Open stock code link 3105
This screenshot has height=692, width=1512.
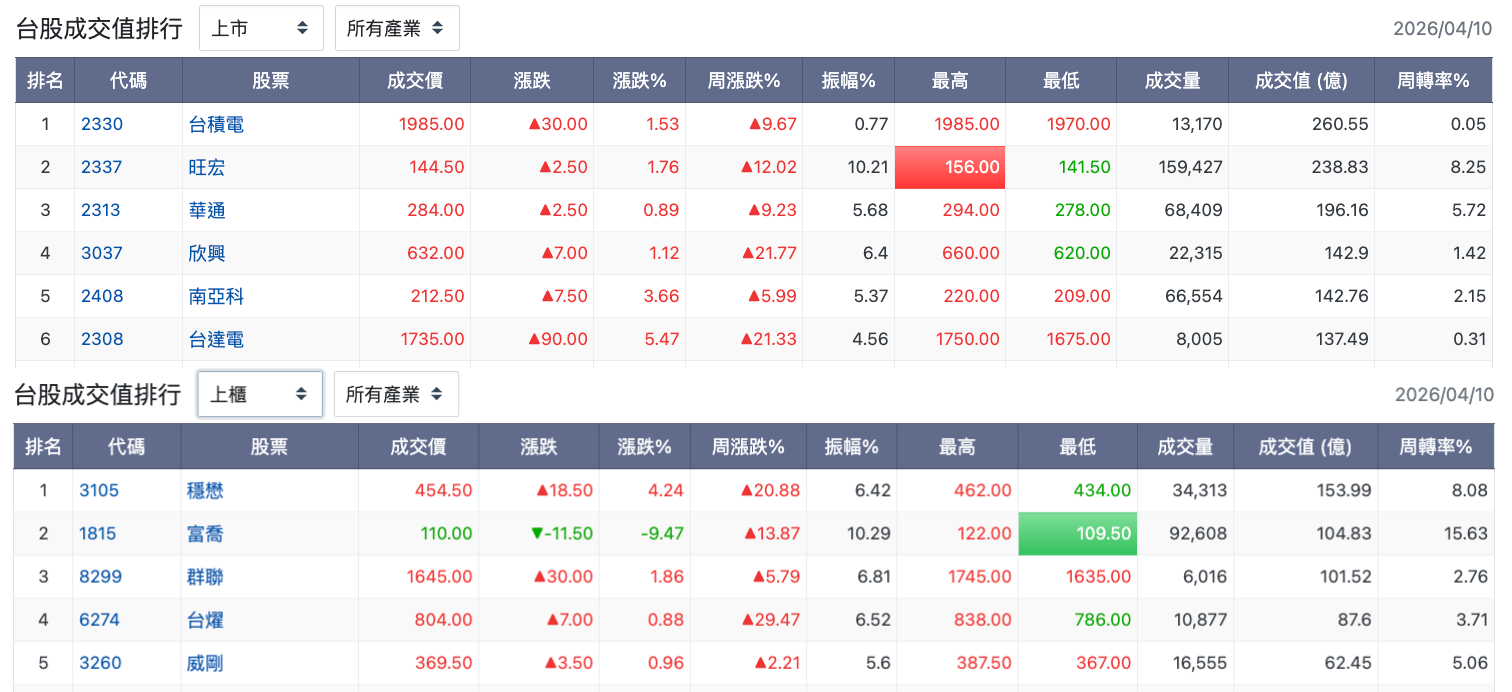pyautogui.click(x=99, y=490)
